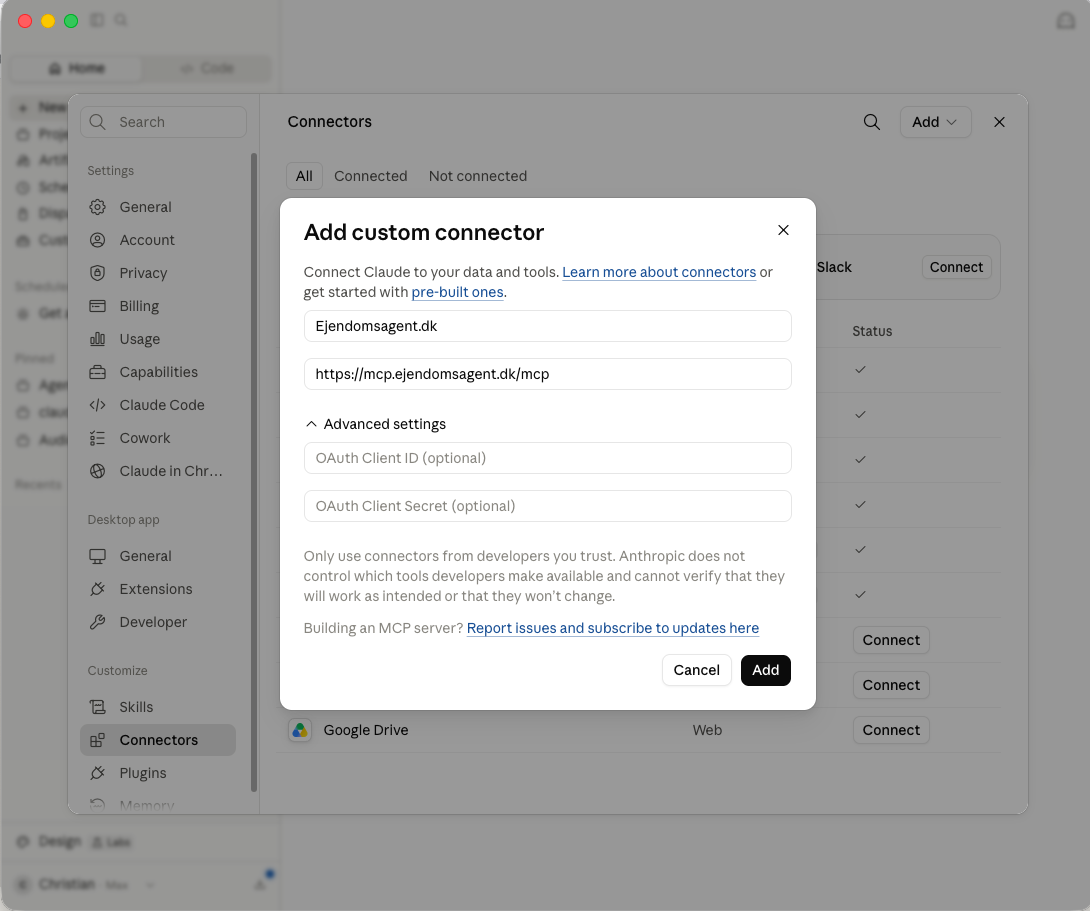The height and width of the screenshot is (911, 1090).
Task: Click the Developer wrench icon
Action: coord(97,622)
